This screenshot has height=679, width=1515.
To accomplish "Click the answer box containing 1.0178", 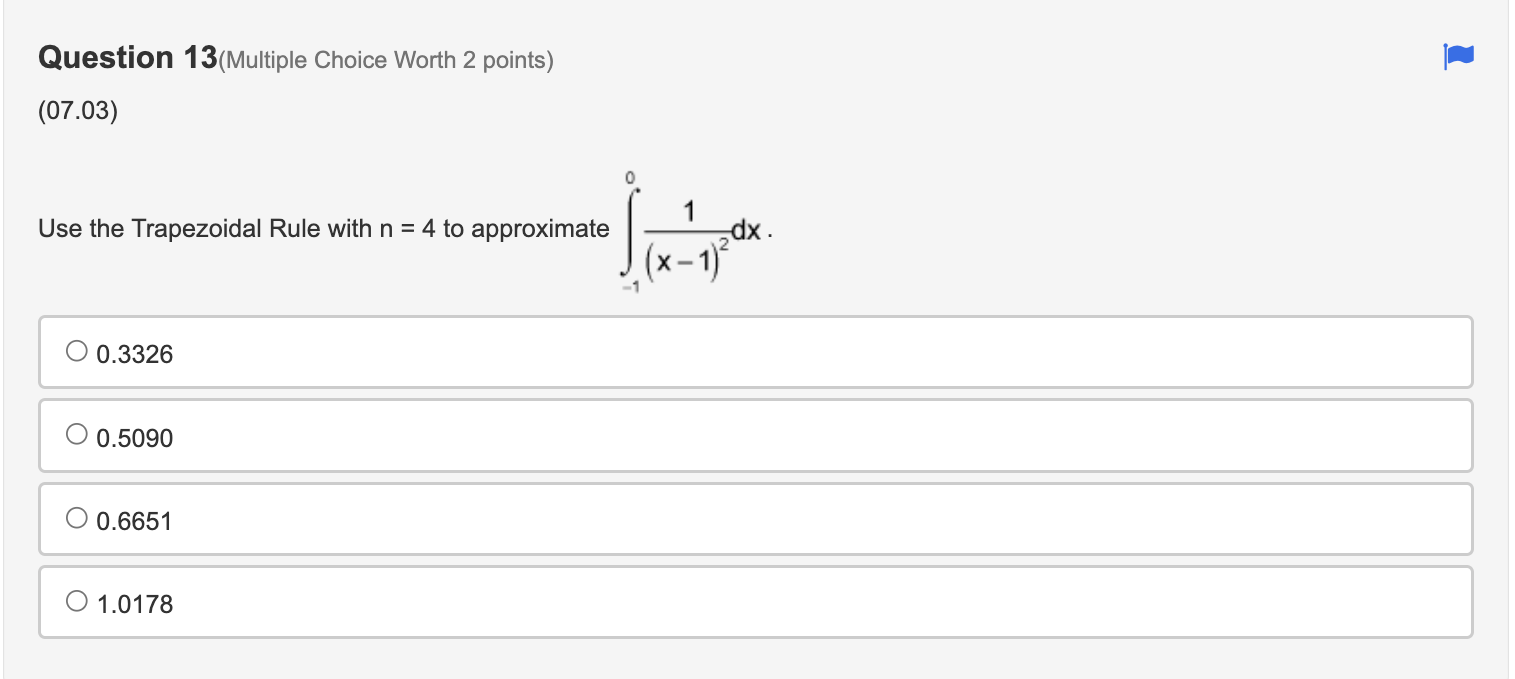I will tap(400, 602).
